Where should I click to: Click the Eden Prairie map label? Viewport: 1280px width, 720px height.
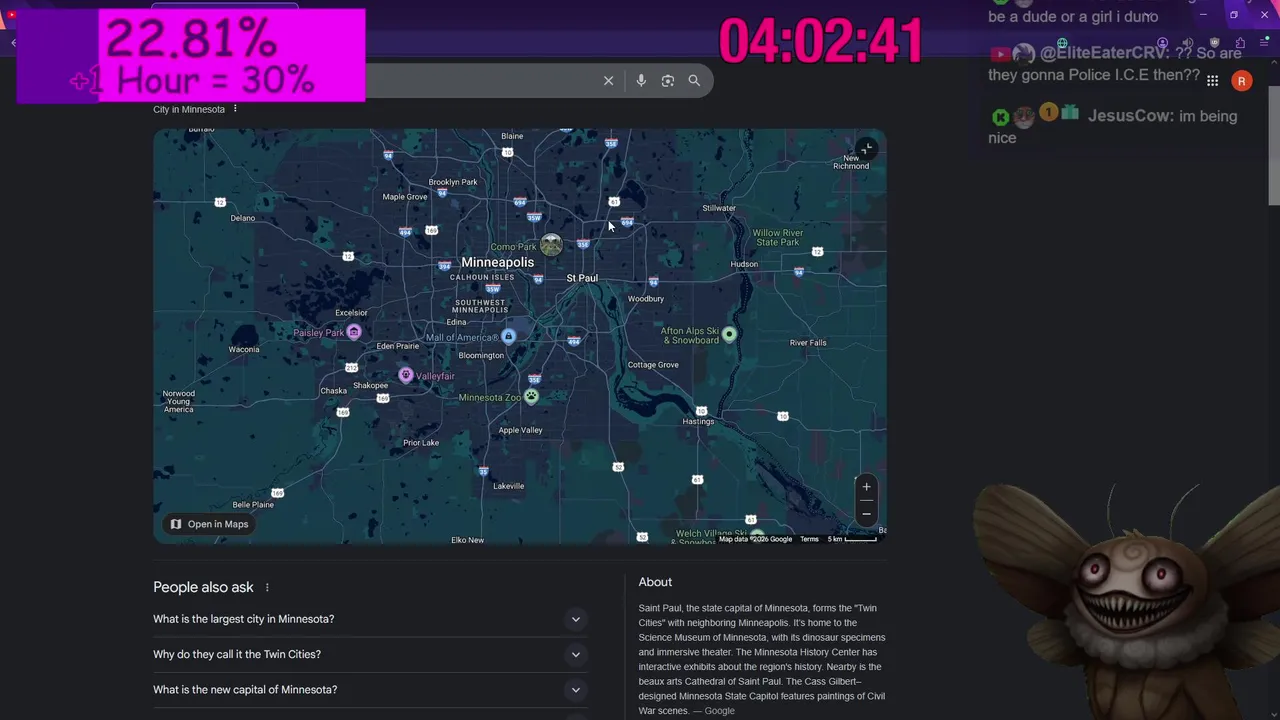[x=398, y=346]
